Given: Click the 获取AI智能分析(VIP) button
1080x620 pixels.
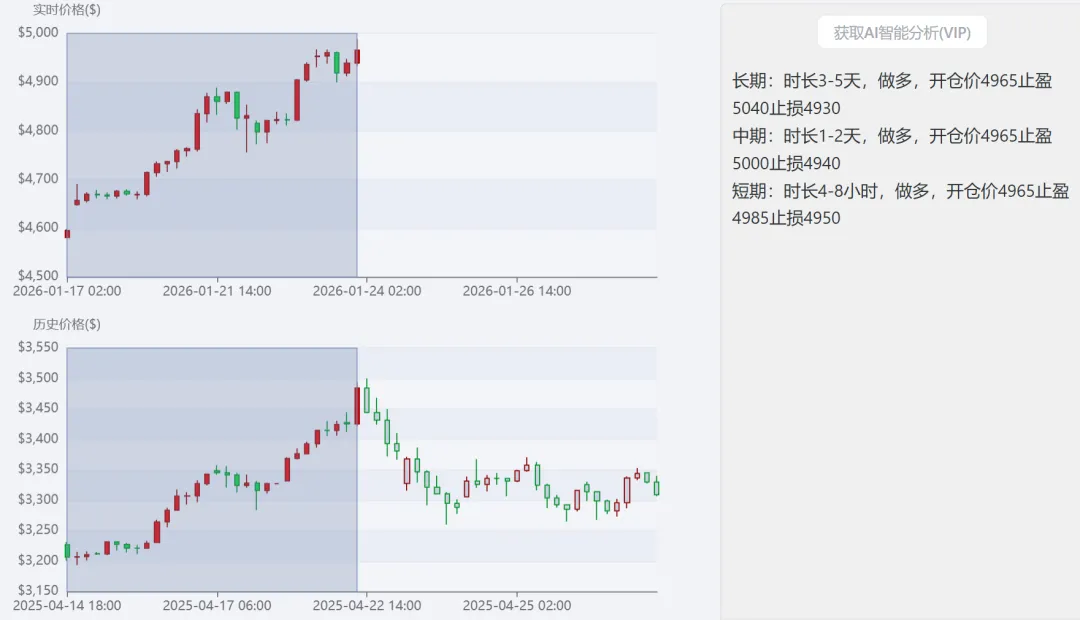Looking at the screenshot, I should (x=902, y=32).
